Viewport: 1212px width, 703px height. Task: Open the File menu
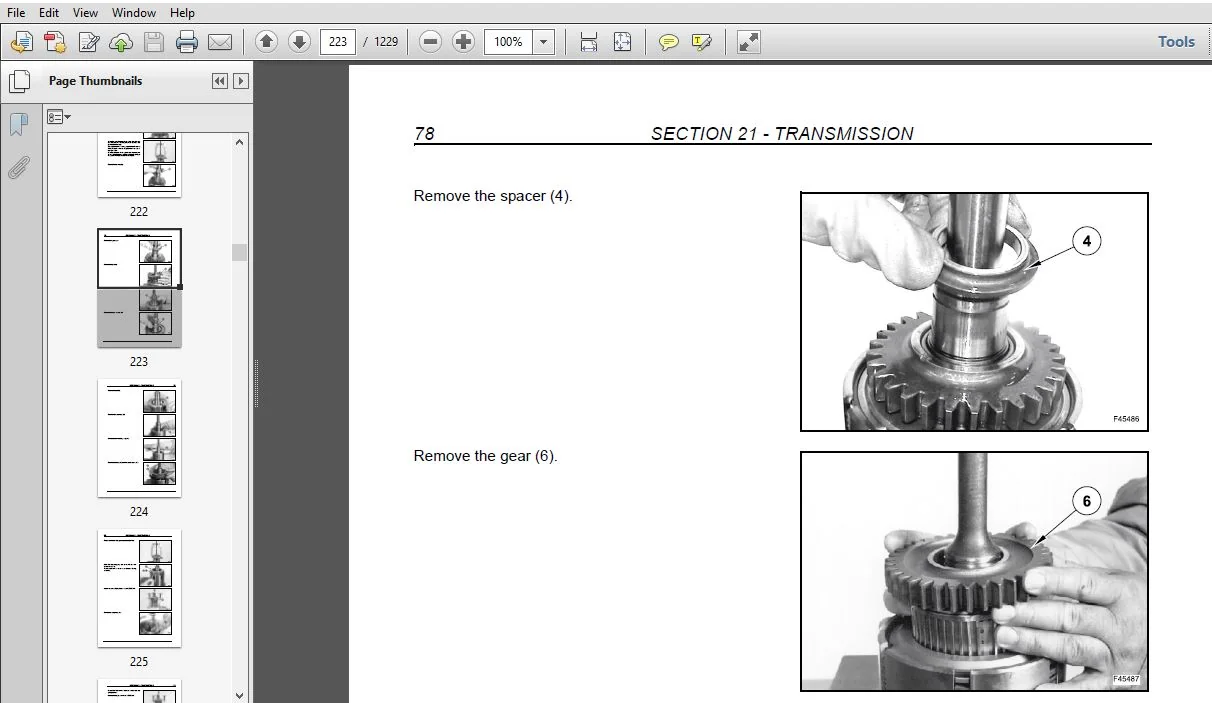click(16, 13)
